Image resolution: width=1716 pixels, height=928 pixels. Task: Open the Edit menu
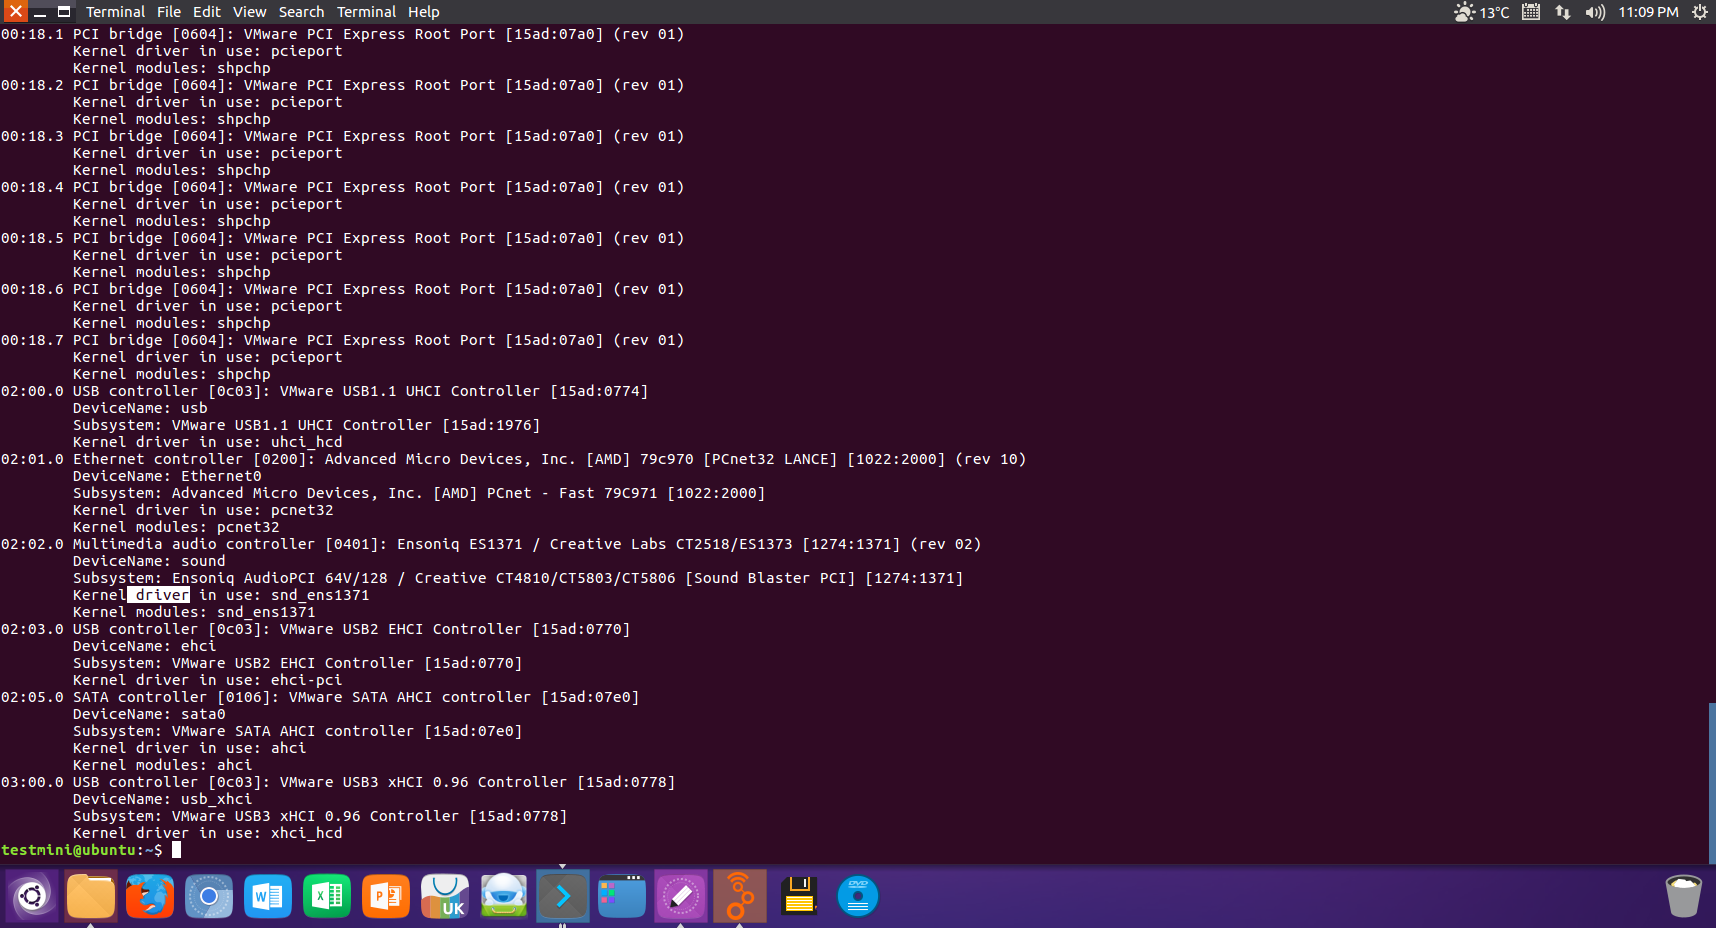tap(207, 12)
